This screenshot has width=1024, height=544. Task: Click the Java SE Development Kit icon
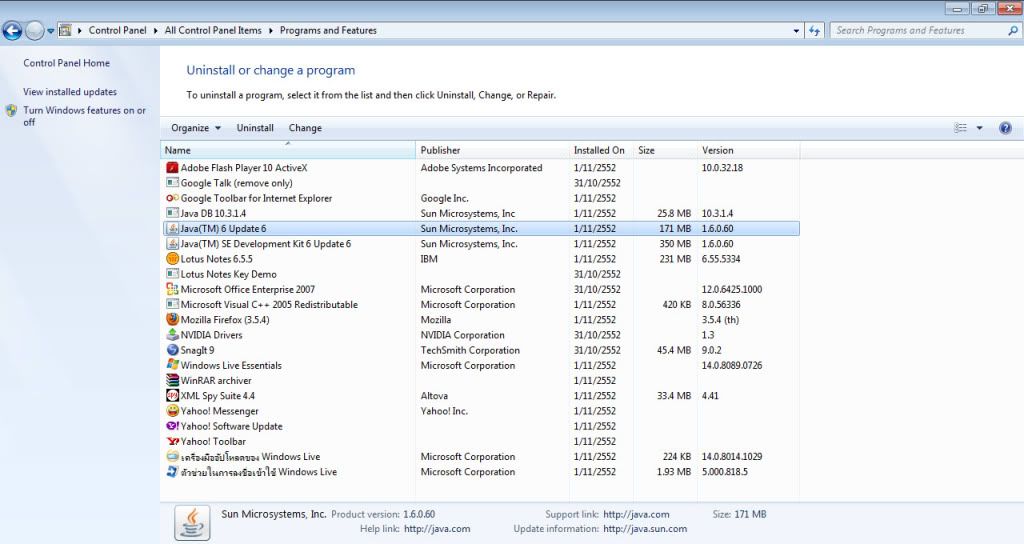pos(172,244)
